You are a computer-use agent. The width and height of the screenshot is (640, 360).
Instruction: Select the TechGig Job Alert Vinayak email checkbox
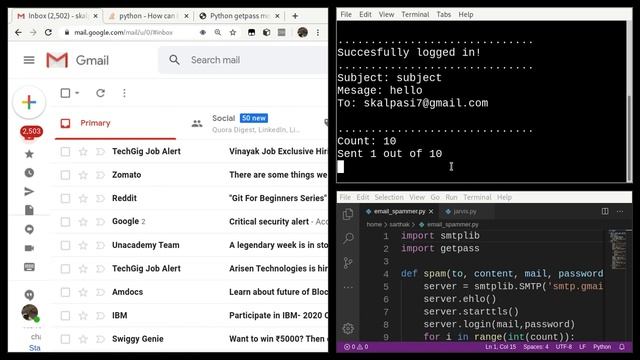pyautogui.click(x=65, y=152)
